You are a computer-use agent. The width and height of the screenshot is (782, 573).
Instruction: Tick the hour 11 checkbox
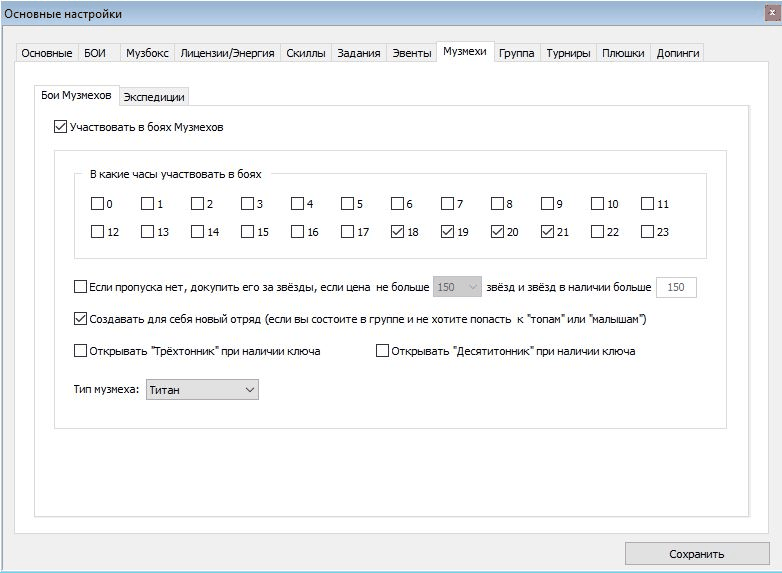tap(647, 203)
